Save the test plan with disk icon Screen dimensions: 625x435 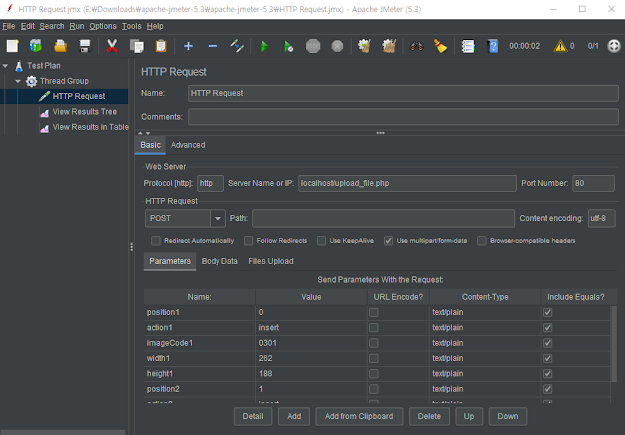pyautogui.click(x=85, y=46)
